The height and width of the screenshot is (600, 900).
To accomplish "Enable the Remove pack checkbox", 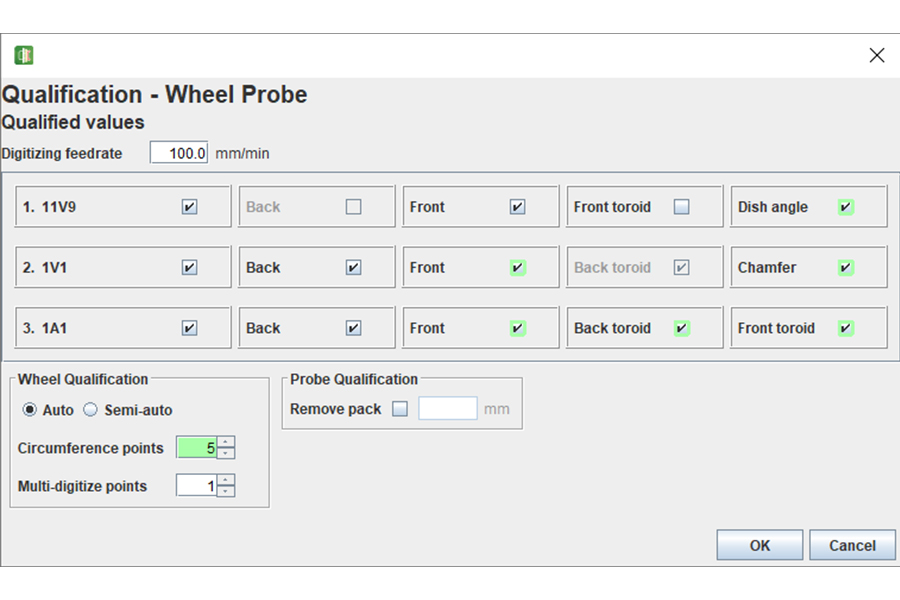I will [x=400, y=409].
